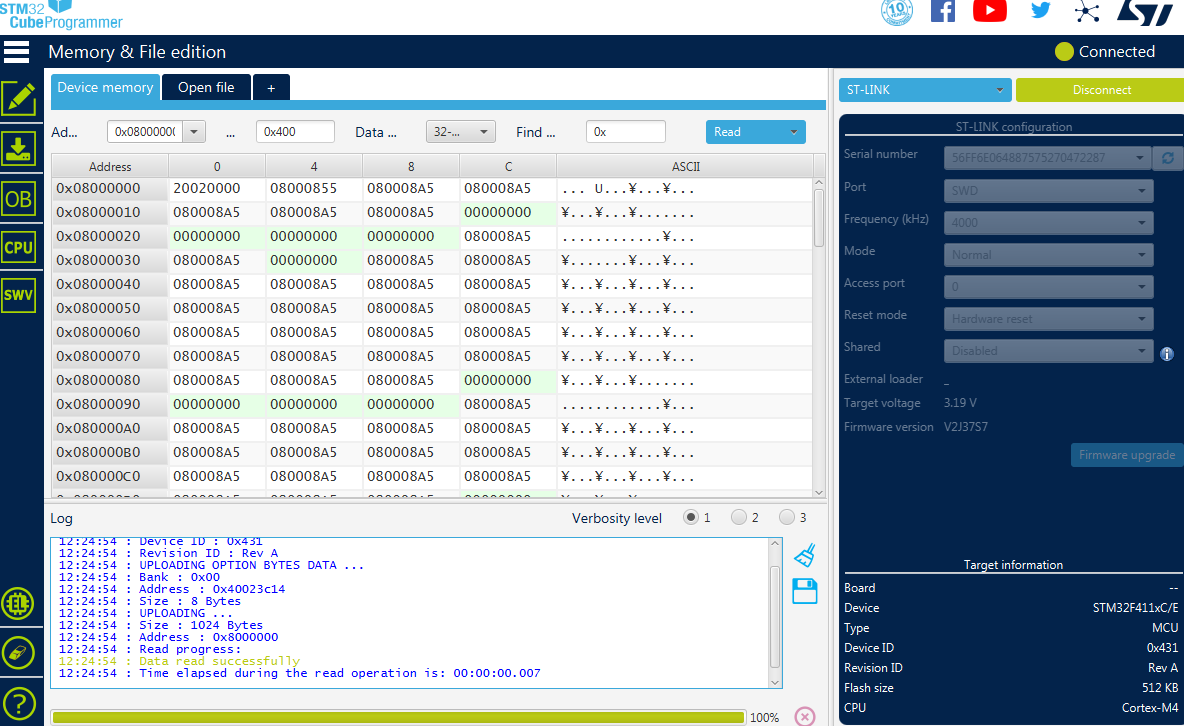This screenshot has width=1184, height=726.
Task: Open ST YouTube channel icon
Action: (x=990, y=11)
